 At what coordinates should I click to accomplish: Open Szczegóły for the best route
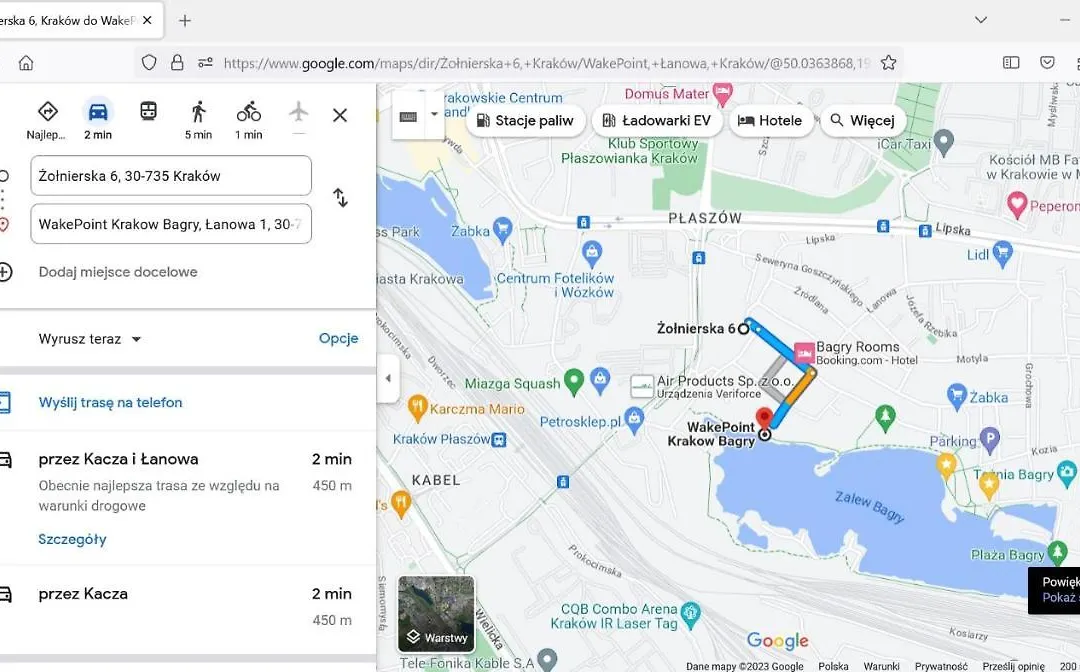pyautogui.click(x=72, y=539)
